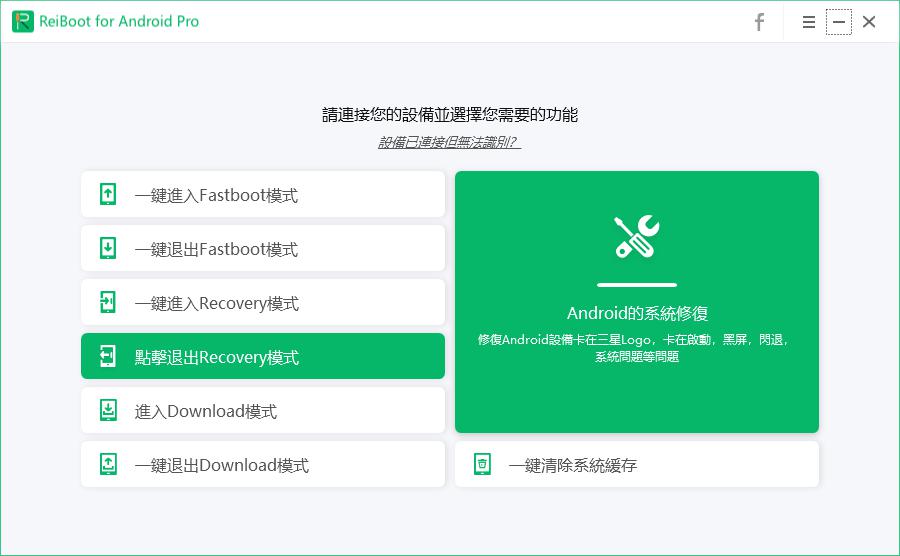Open the 設備已連接但無法識別? link
900x556 pixels.
coord(449,143)
